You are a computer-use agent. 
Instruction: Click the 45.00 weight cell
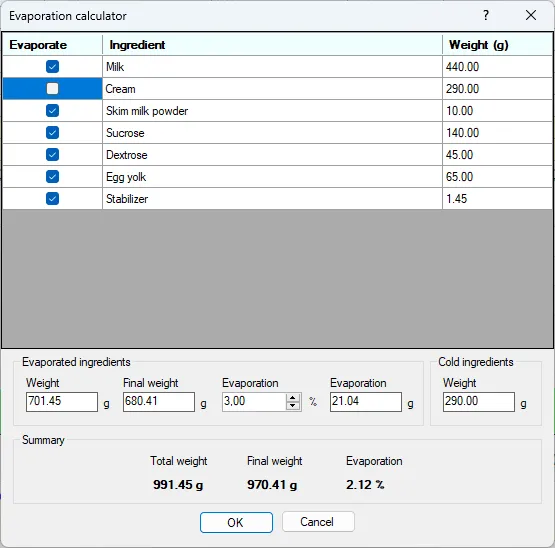497,154
